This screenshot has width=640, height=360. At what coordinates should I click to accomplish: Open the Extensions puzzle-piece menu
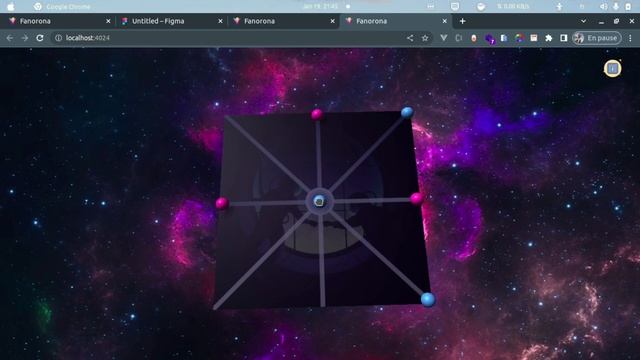549,38
